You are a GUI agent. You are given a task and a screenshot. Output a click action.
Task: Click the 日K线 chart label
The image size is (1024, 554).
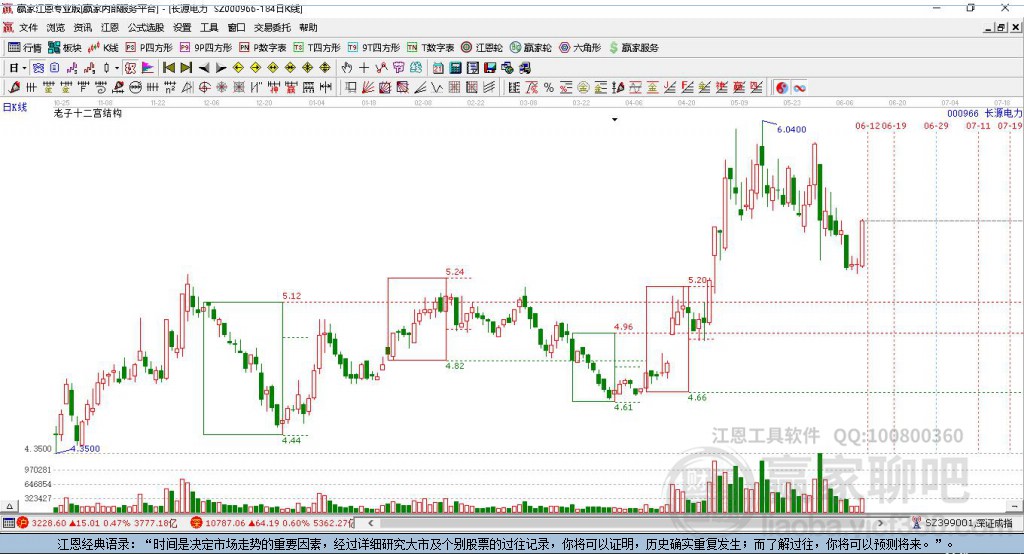(x=14, y=107)
